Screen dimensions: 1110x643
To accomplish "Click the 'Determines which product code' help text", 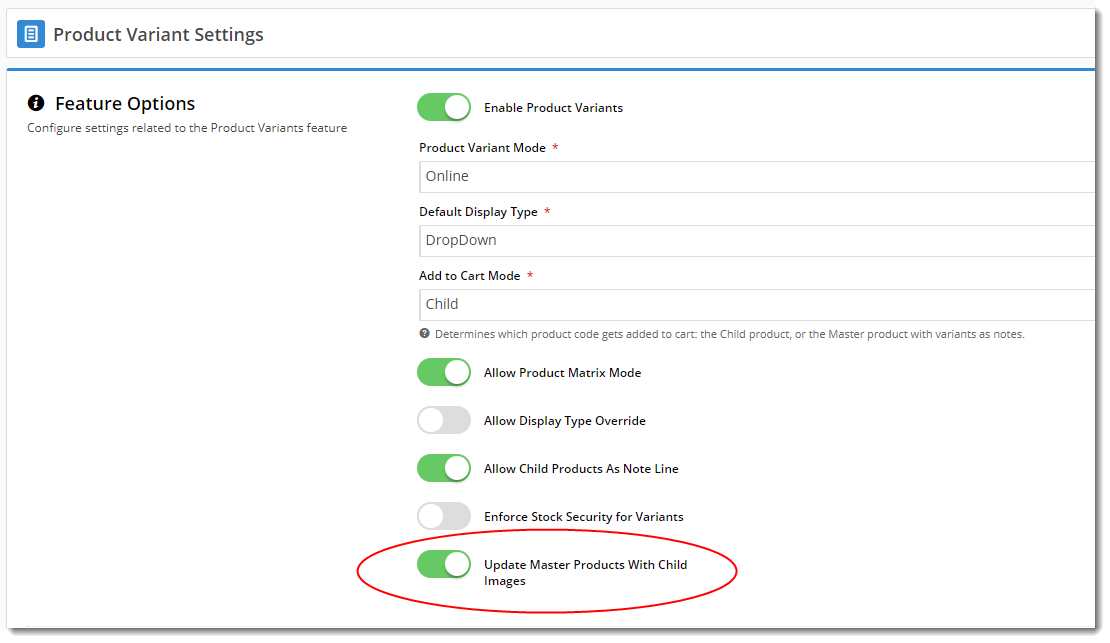I will point(730,334).
